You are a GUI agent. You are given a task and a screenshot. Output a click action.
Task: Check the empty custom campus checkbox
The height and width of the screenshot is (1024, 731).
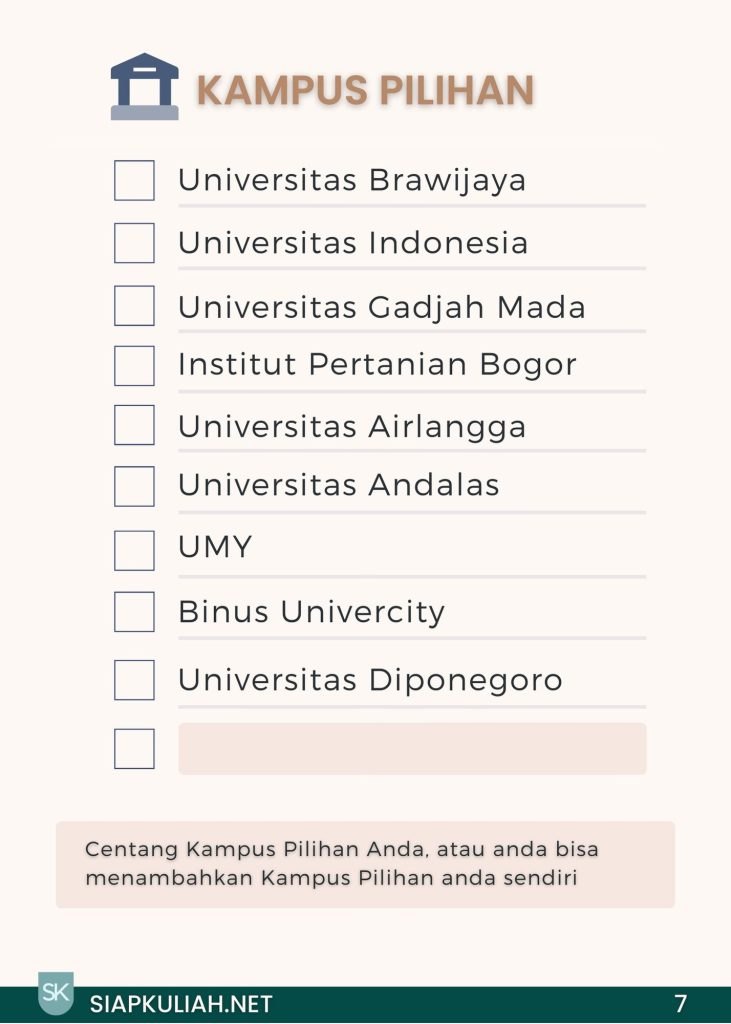pyautogui.click(x=134, y=749)
